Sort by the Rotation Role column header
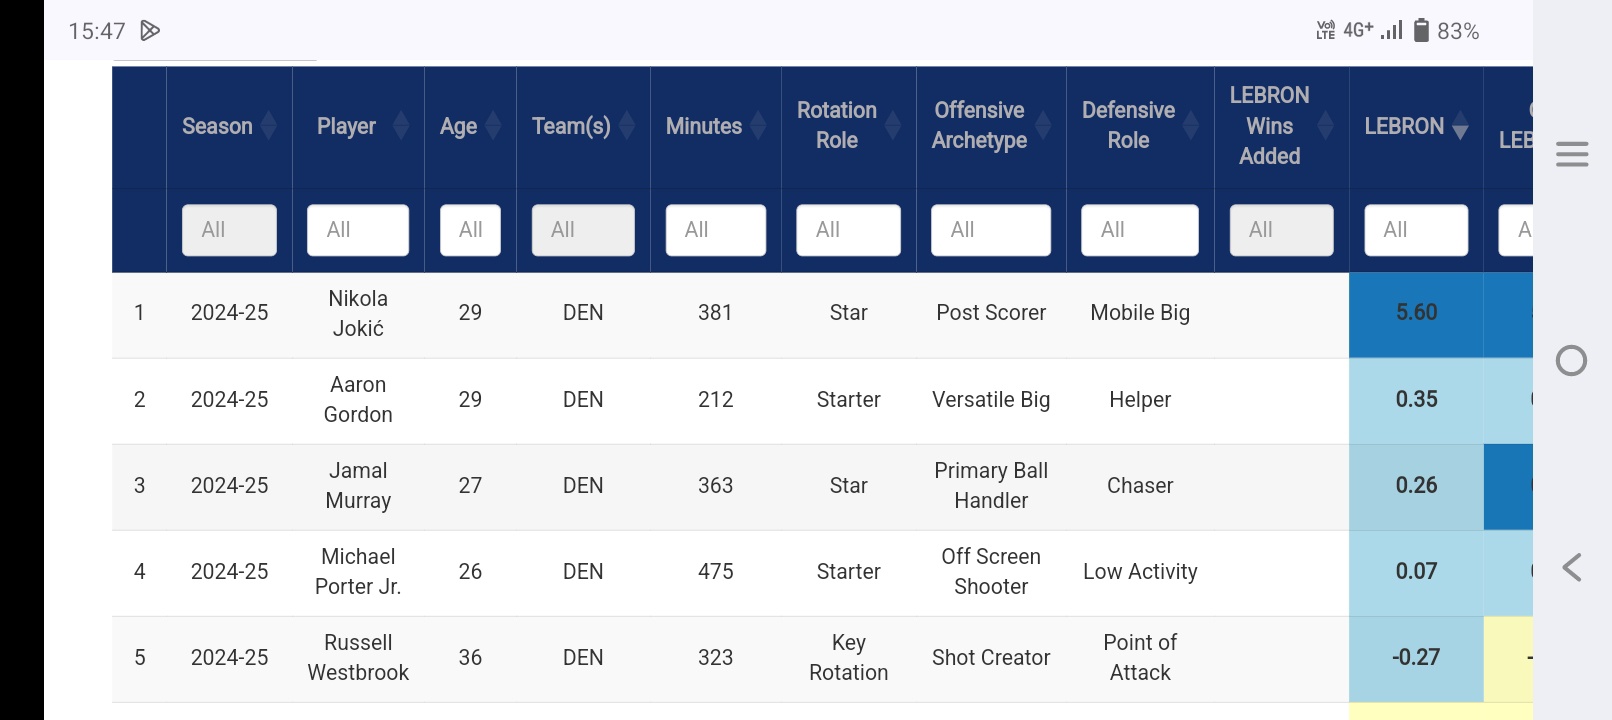 [837, 126]
